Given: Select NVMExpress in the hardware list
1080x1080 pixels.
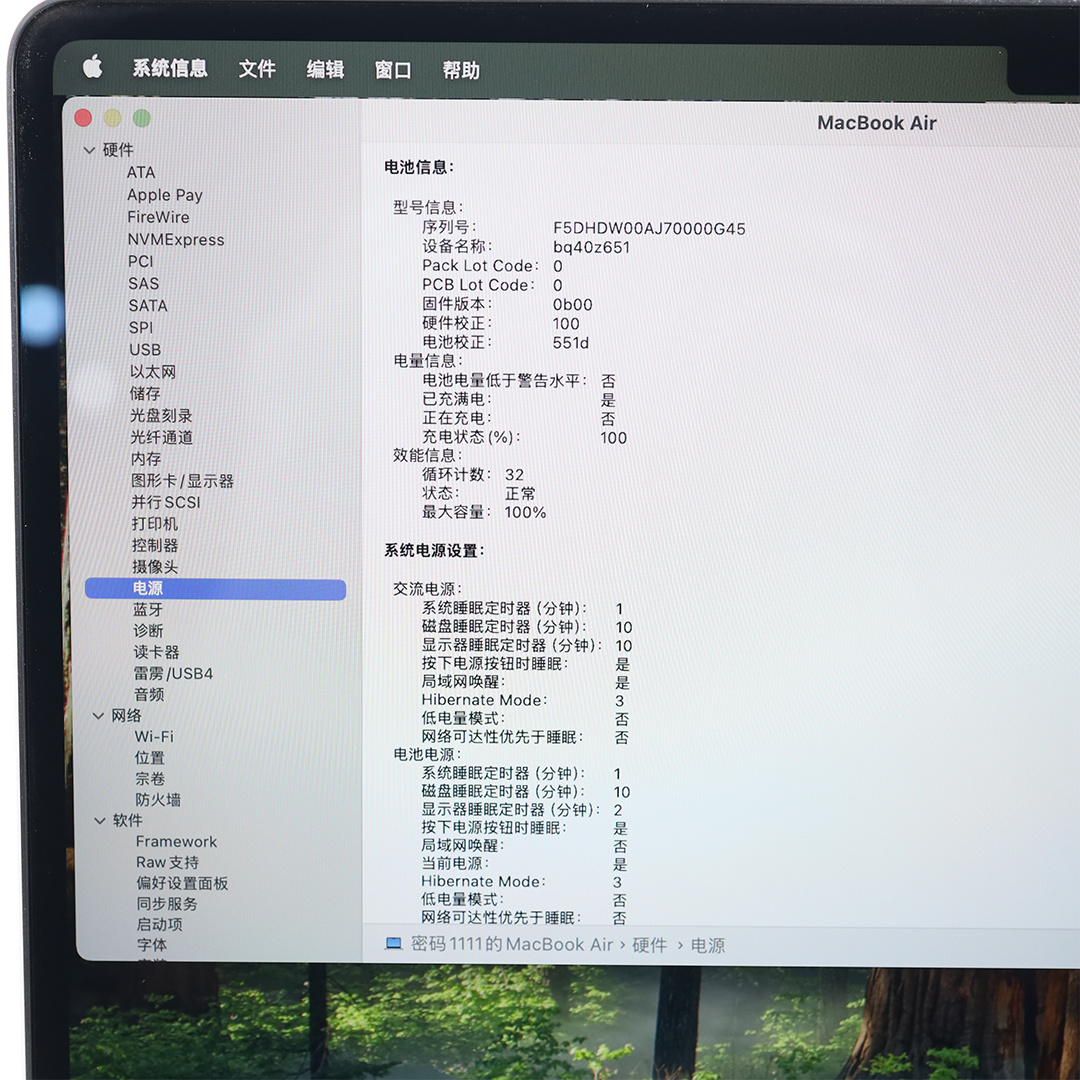Looking at the screenshot, I should 175,240.
